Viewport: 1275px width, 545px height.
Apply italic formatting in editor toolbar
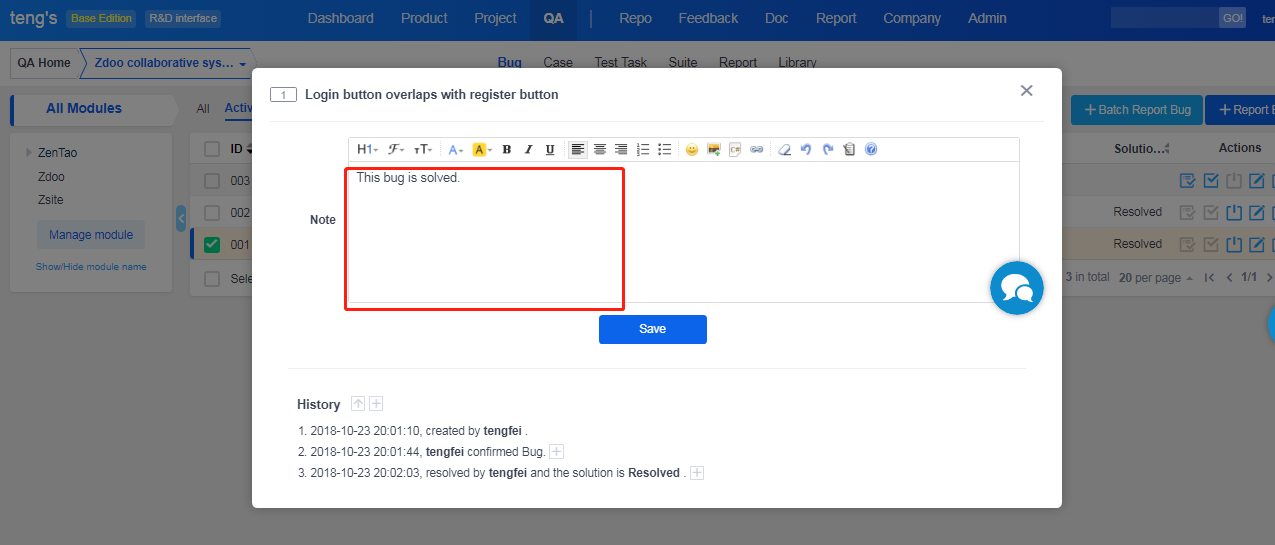529,150
